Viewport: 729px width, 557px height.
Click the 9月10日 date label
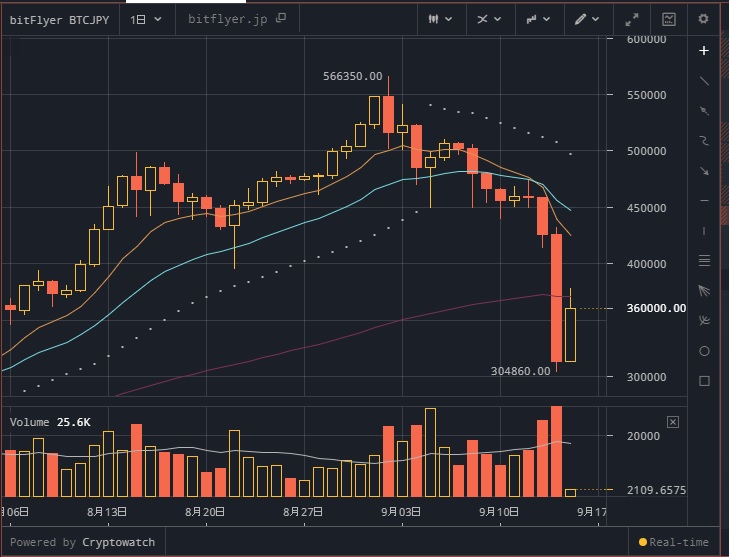(x=499, y=512)
